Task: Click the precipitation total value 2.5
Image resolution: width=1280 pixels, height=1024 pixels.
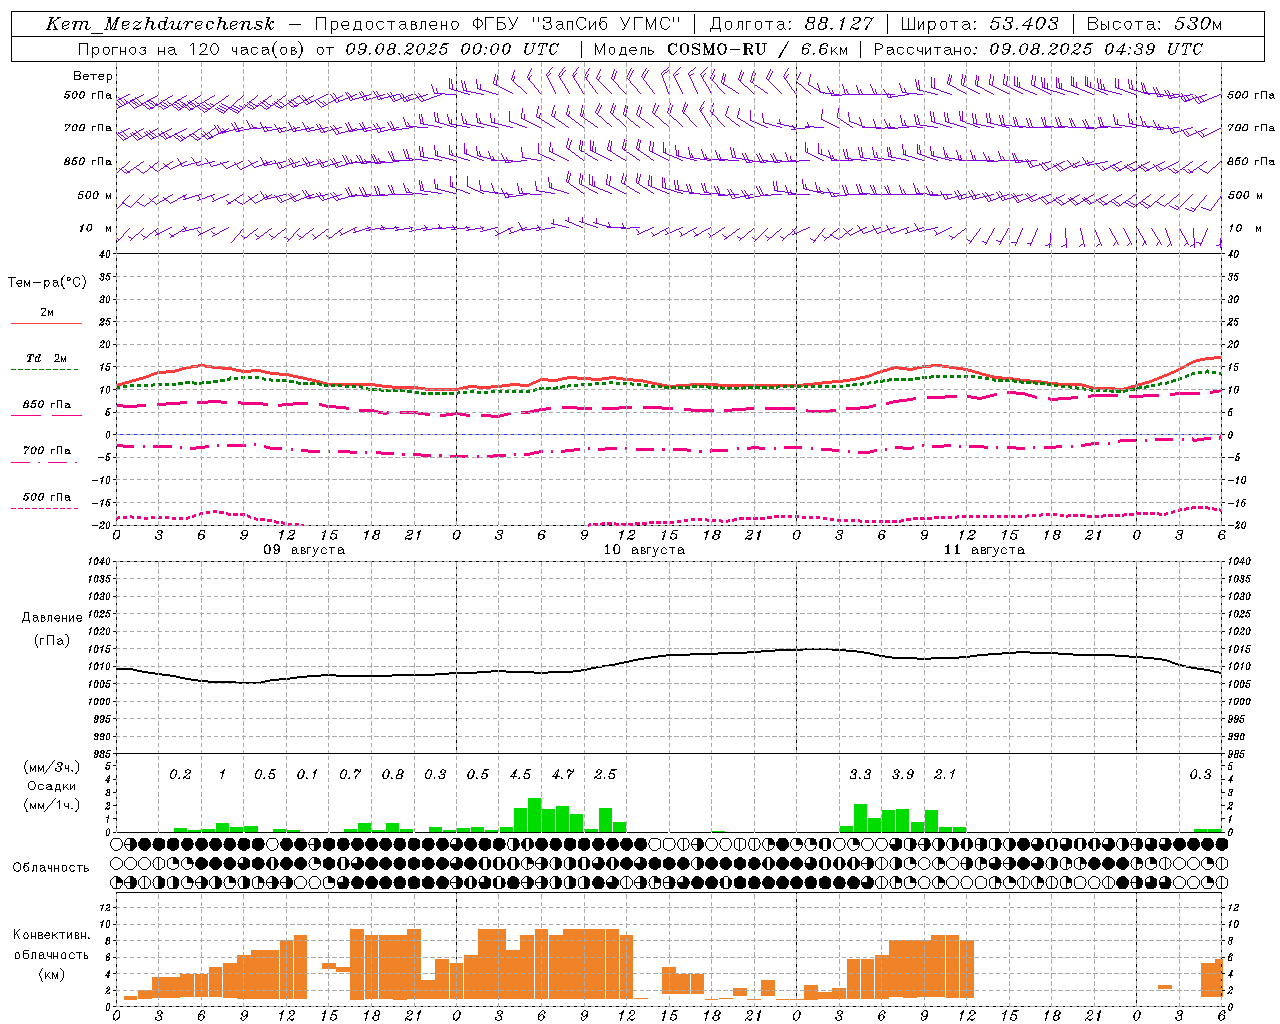Action: (605, 775)
